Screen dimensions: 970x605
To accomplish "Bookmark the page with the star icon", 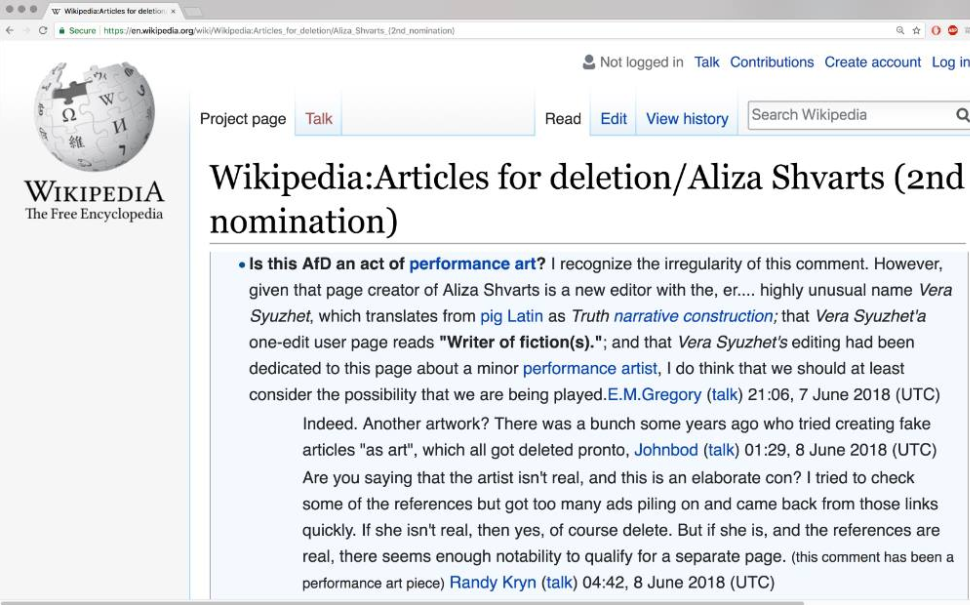I will (917, 30).
